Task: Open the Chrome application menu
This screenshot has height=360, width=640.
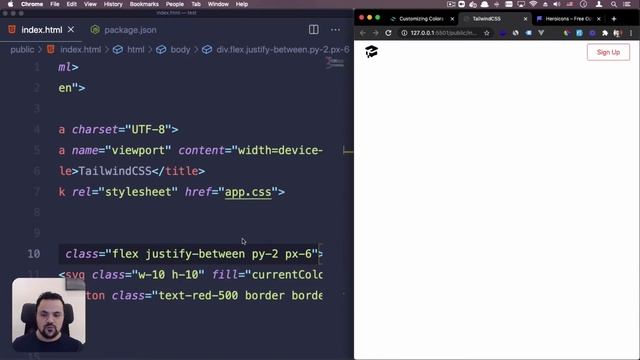Action: pyautogui.click(x=32, y=4)
